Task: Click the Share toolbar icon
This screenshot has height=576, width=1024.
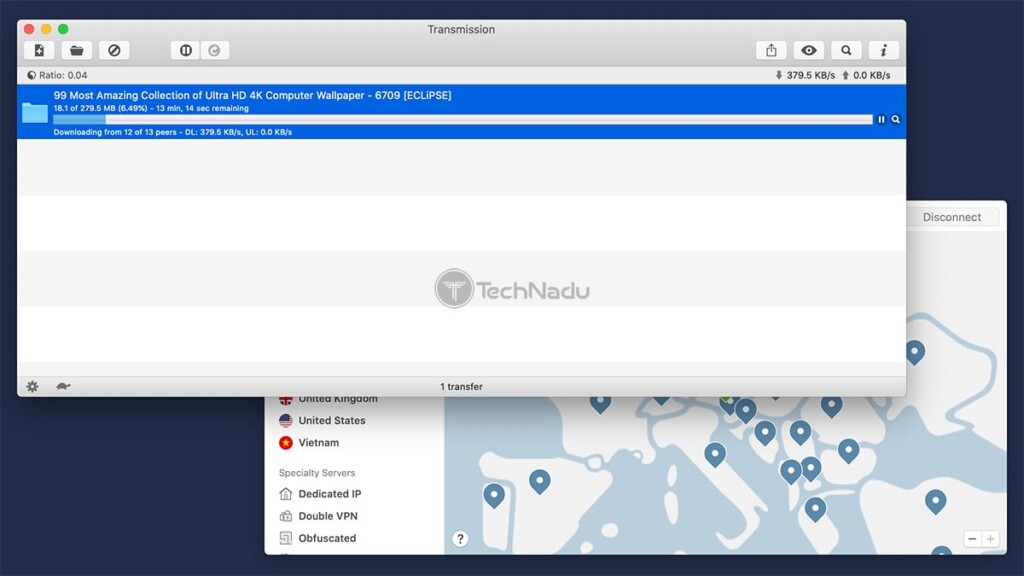Action: coord(771,50)
